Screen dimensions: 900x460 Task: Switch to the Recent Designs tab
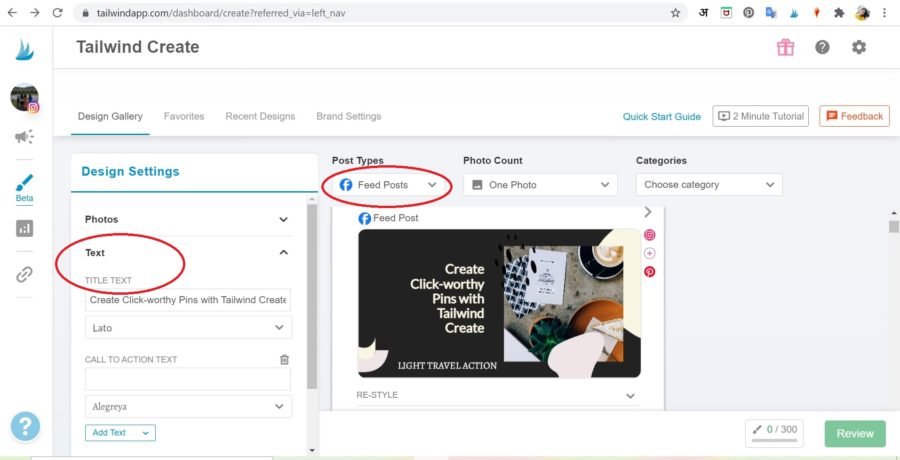click(260, 116)
